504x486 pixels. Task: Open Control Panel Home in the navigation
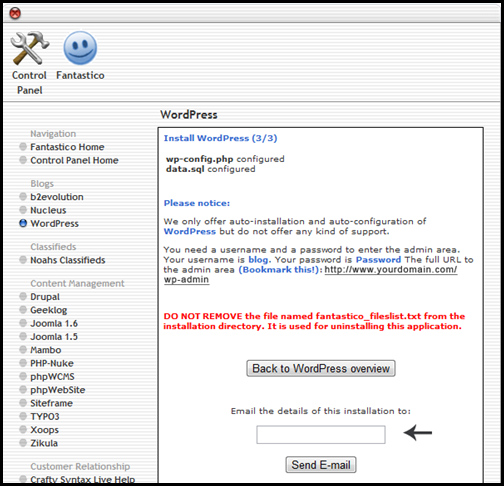click(74, 160)
